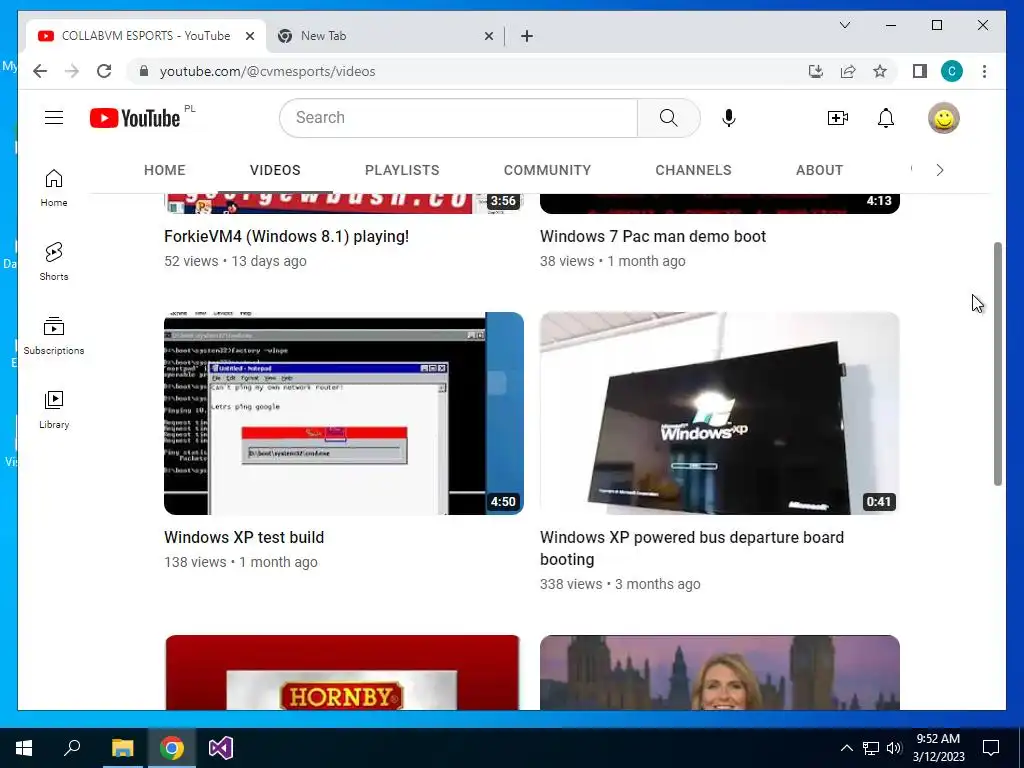
Task: Switch to the PLAYLISTS tab
Action: tap(402, 170)
